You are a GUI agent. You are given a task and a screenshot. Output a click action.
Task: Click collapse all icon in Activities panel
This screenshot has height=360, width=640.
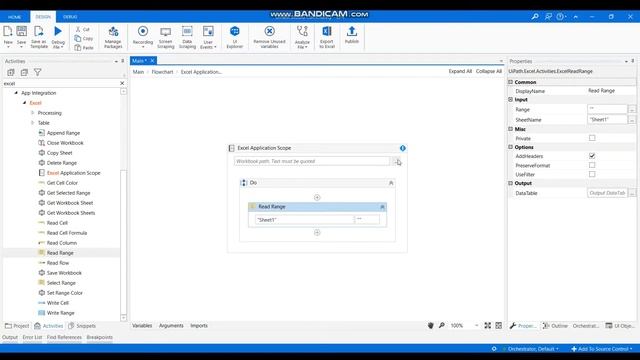pyautogui.click(x=24, y=72)
